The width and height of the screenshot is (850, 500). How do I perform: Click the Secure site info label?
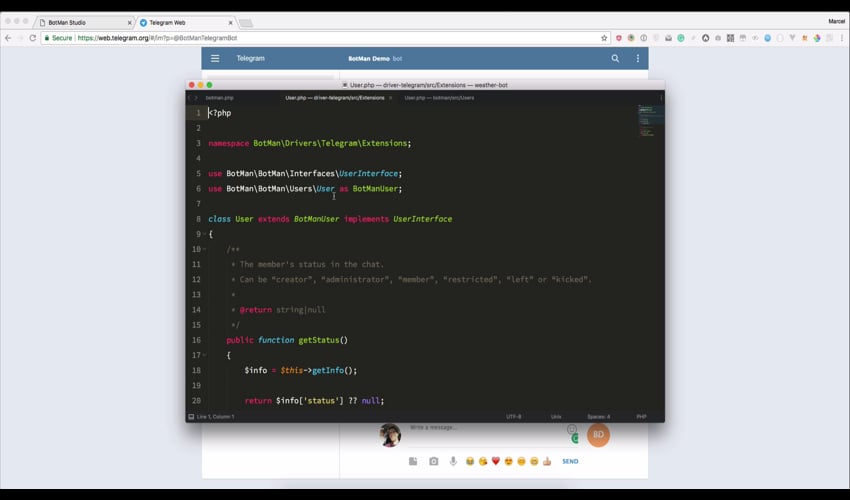click(x=58, y=38)
